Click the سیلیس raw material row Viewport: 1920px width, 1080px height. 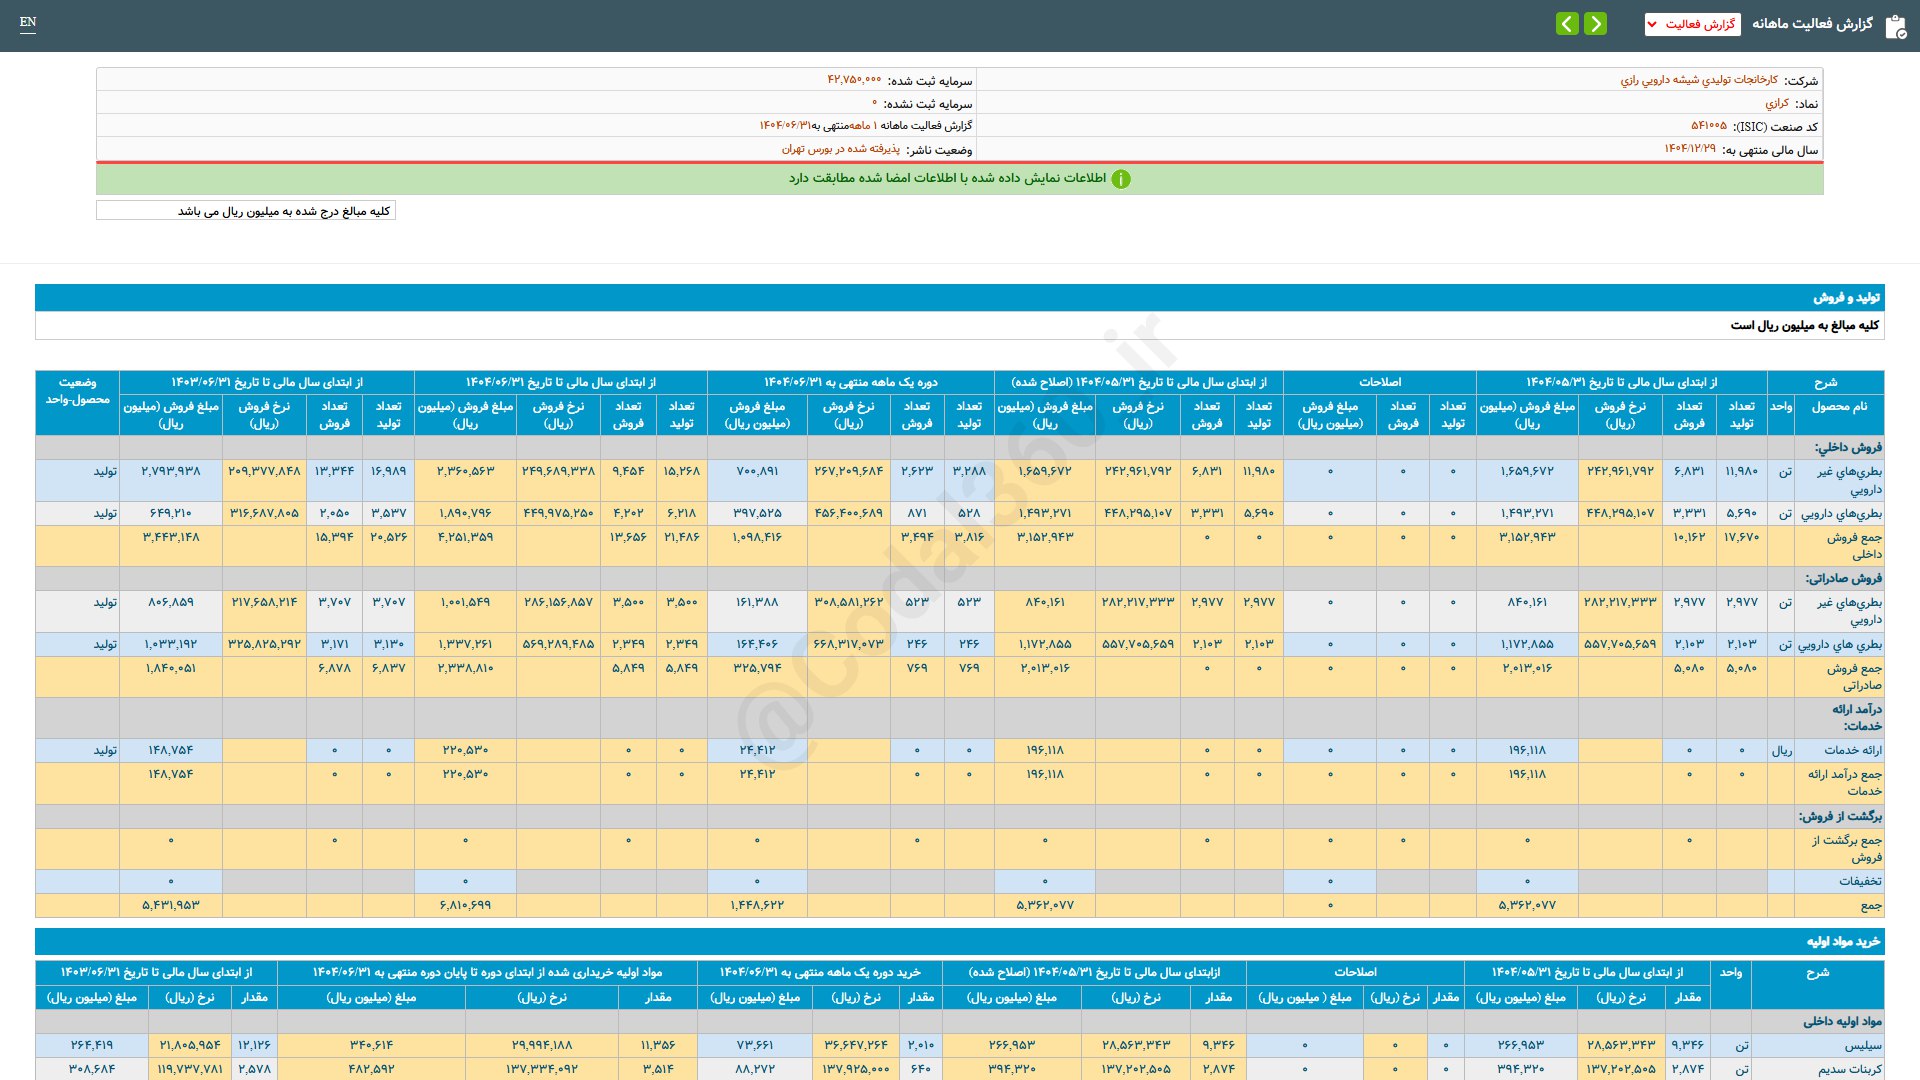(x=1862, y=1045)
